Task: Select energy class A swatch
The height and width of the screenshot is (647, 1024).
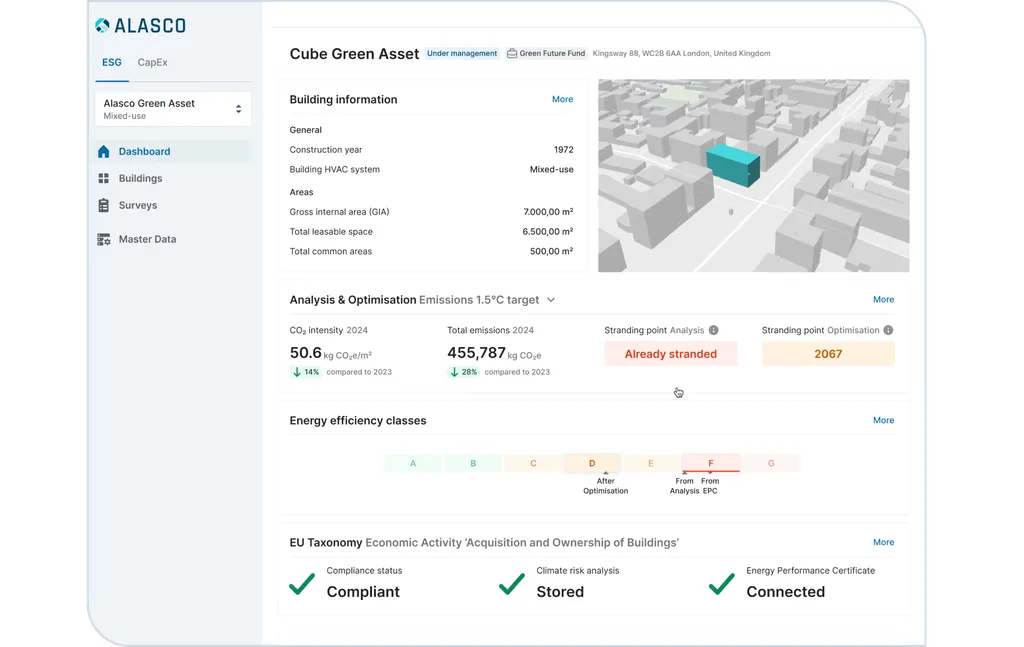Action: point(413,463)
